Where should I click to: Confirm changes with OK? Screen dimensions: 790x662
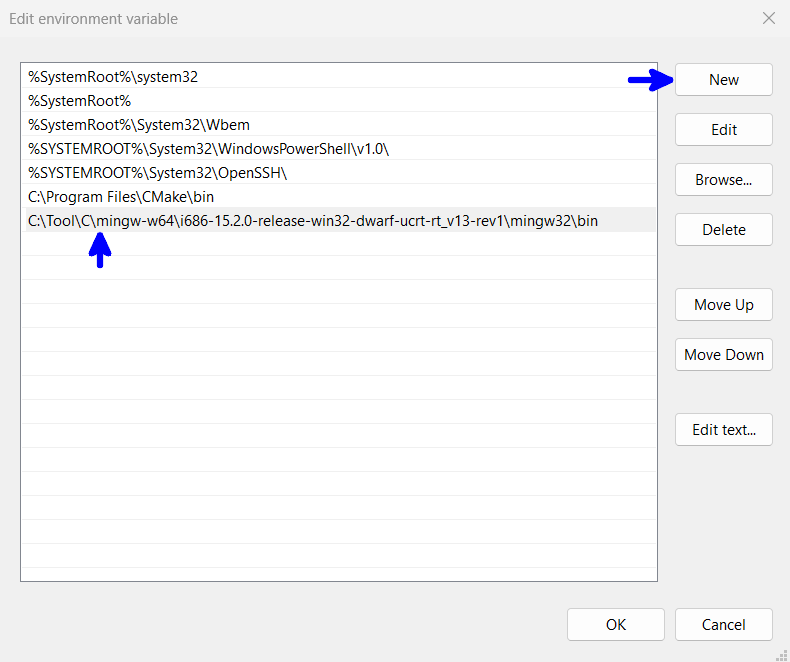point(616,625)
